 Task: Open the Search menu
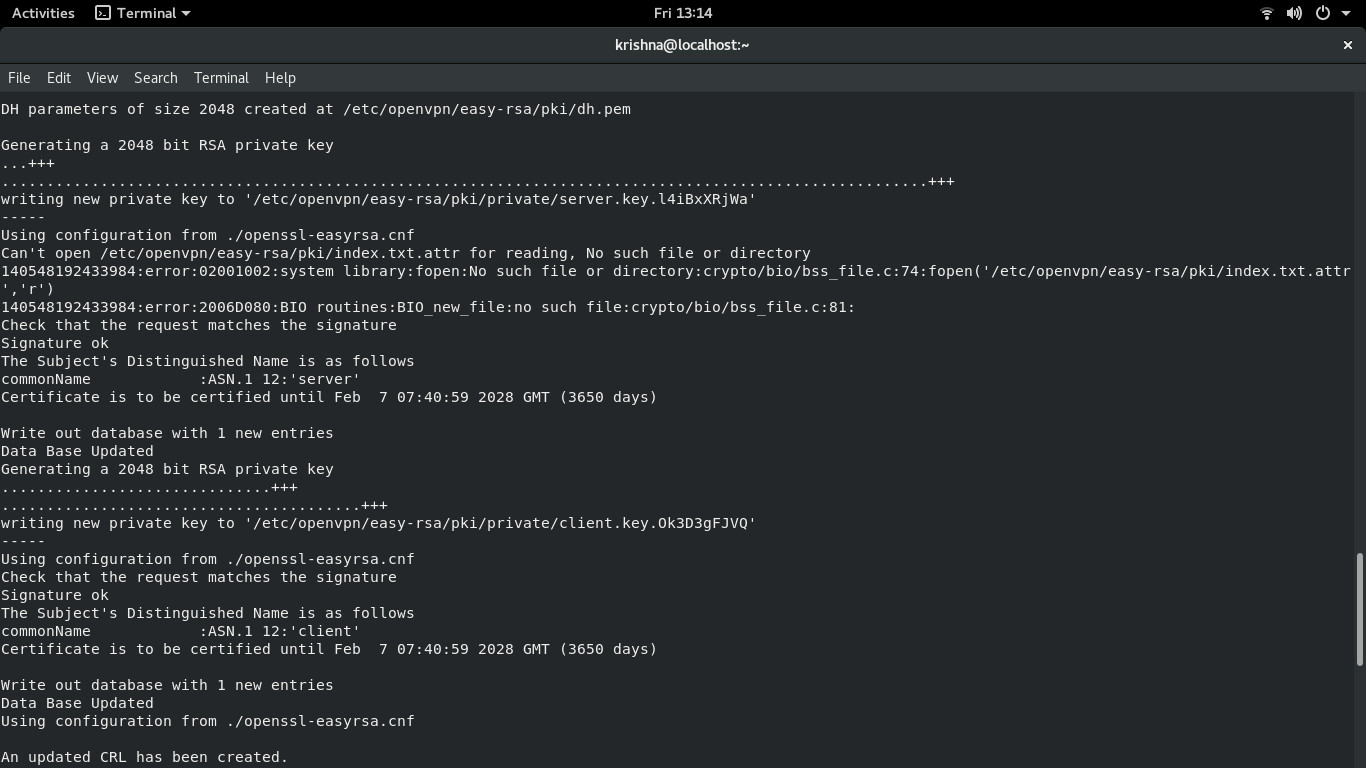coord(155,78)
